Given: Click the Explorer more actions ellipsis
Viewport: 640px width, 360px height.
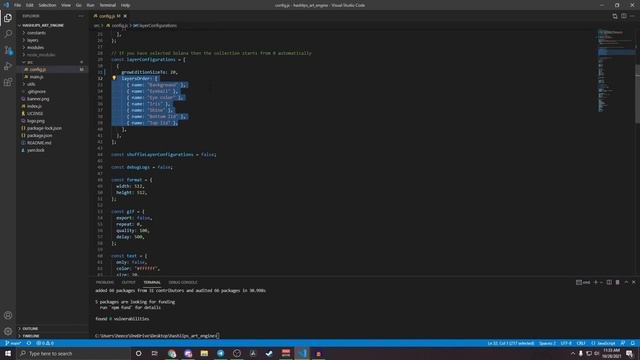Looking at the screenshot, I should click(81, 16).
